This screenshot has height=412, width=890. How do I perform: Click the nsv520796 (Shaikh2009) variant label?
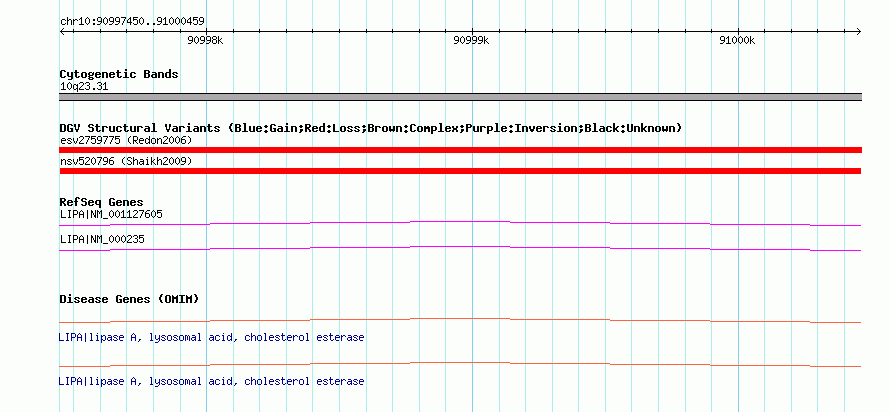(126, 162)
